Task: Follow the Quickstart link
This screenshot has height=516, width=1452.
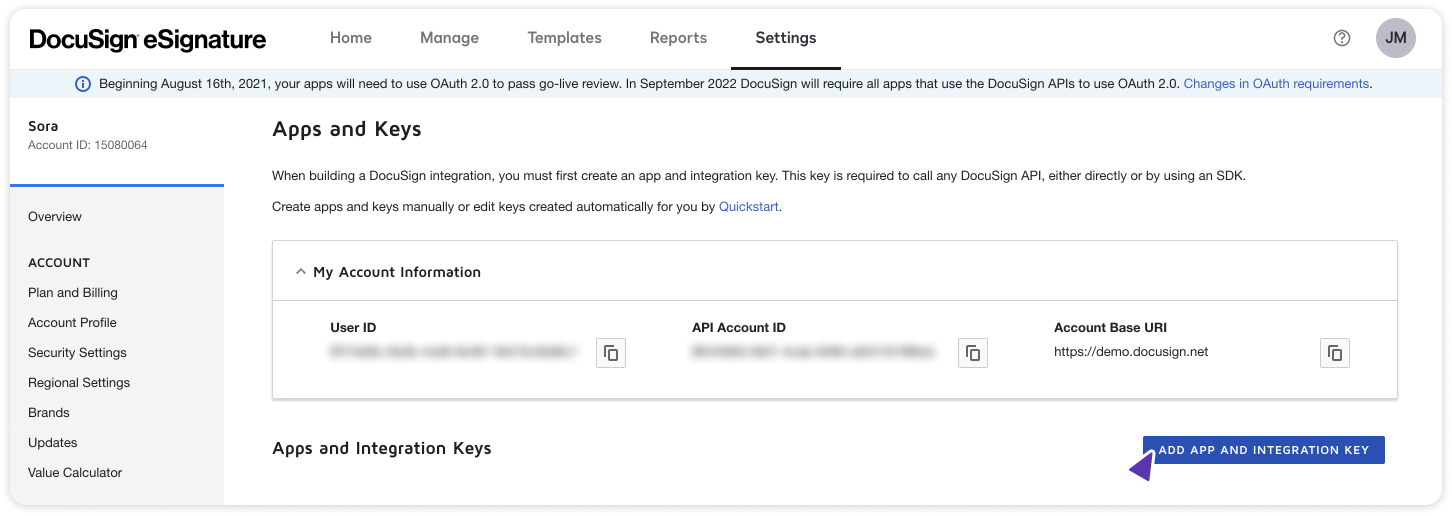Action: coord(748,207)
